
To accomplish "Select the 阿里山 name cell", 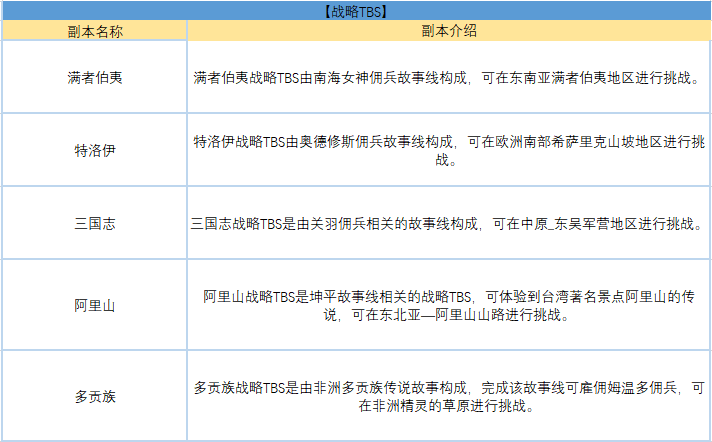I will coord(95,305).
